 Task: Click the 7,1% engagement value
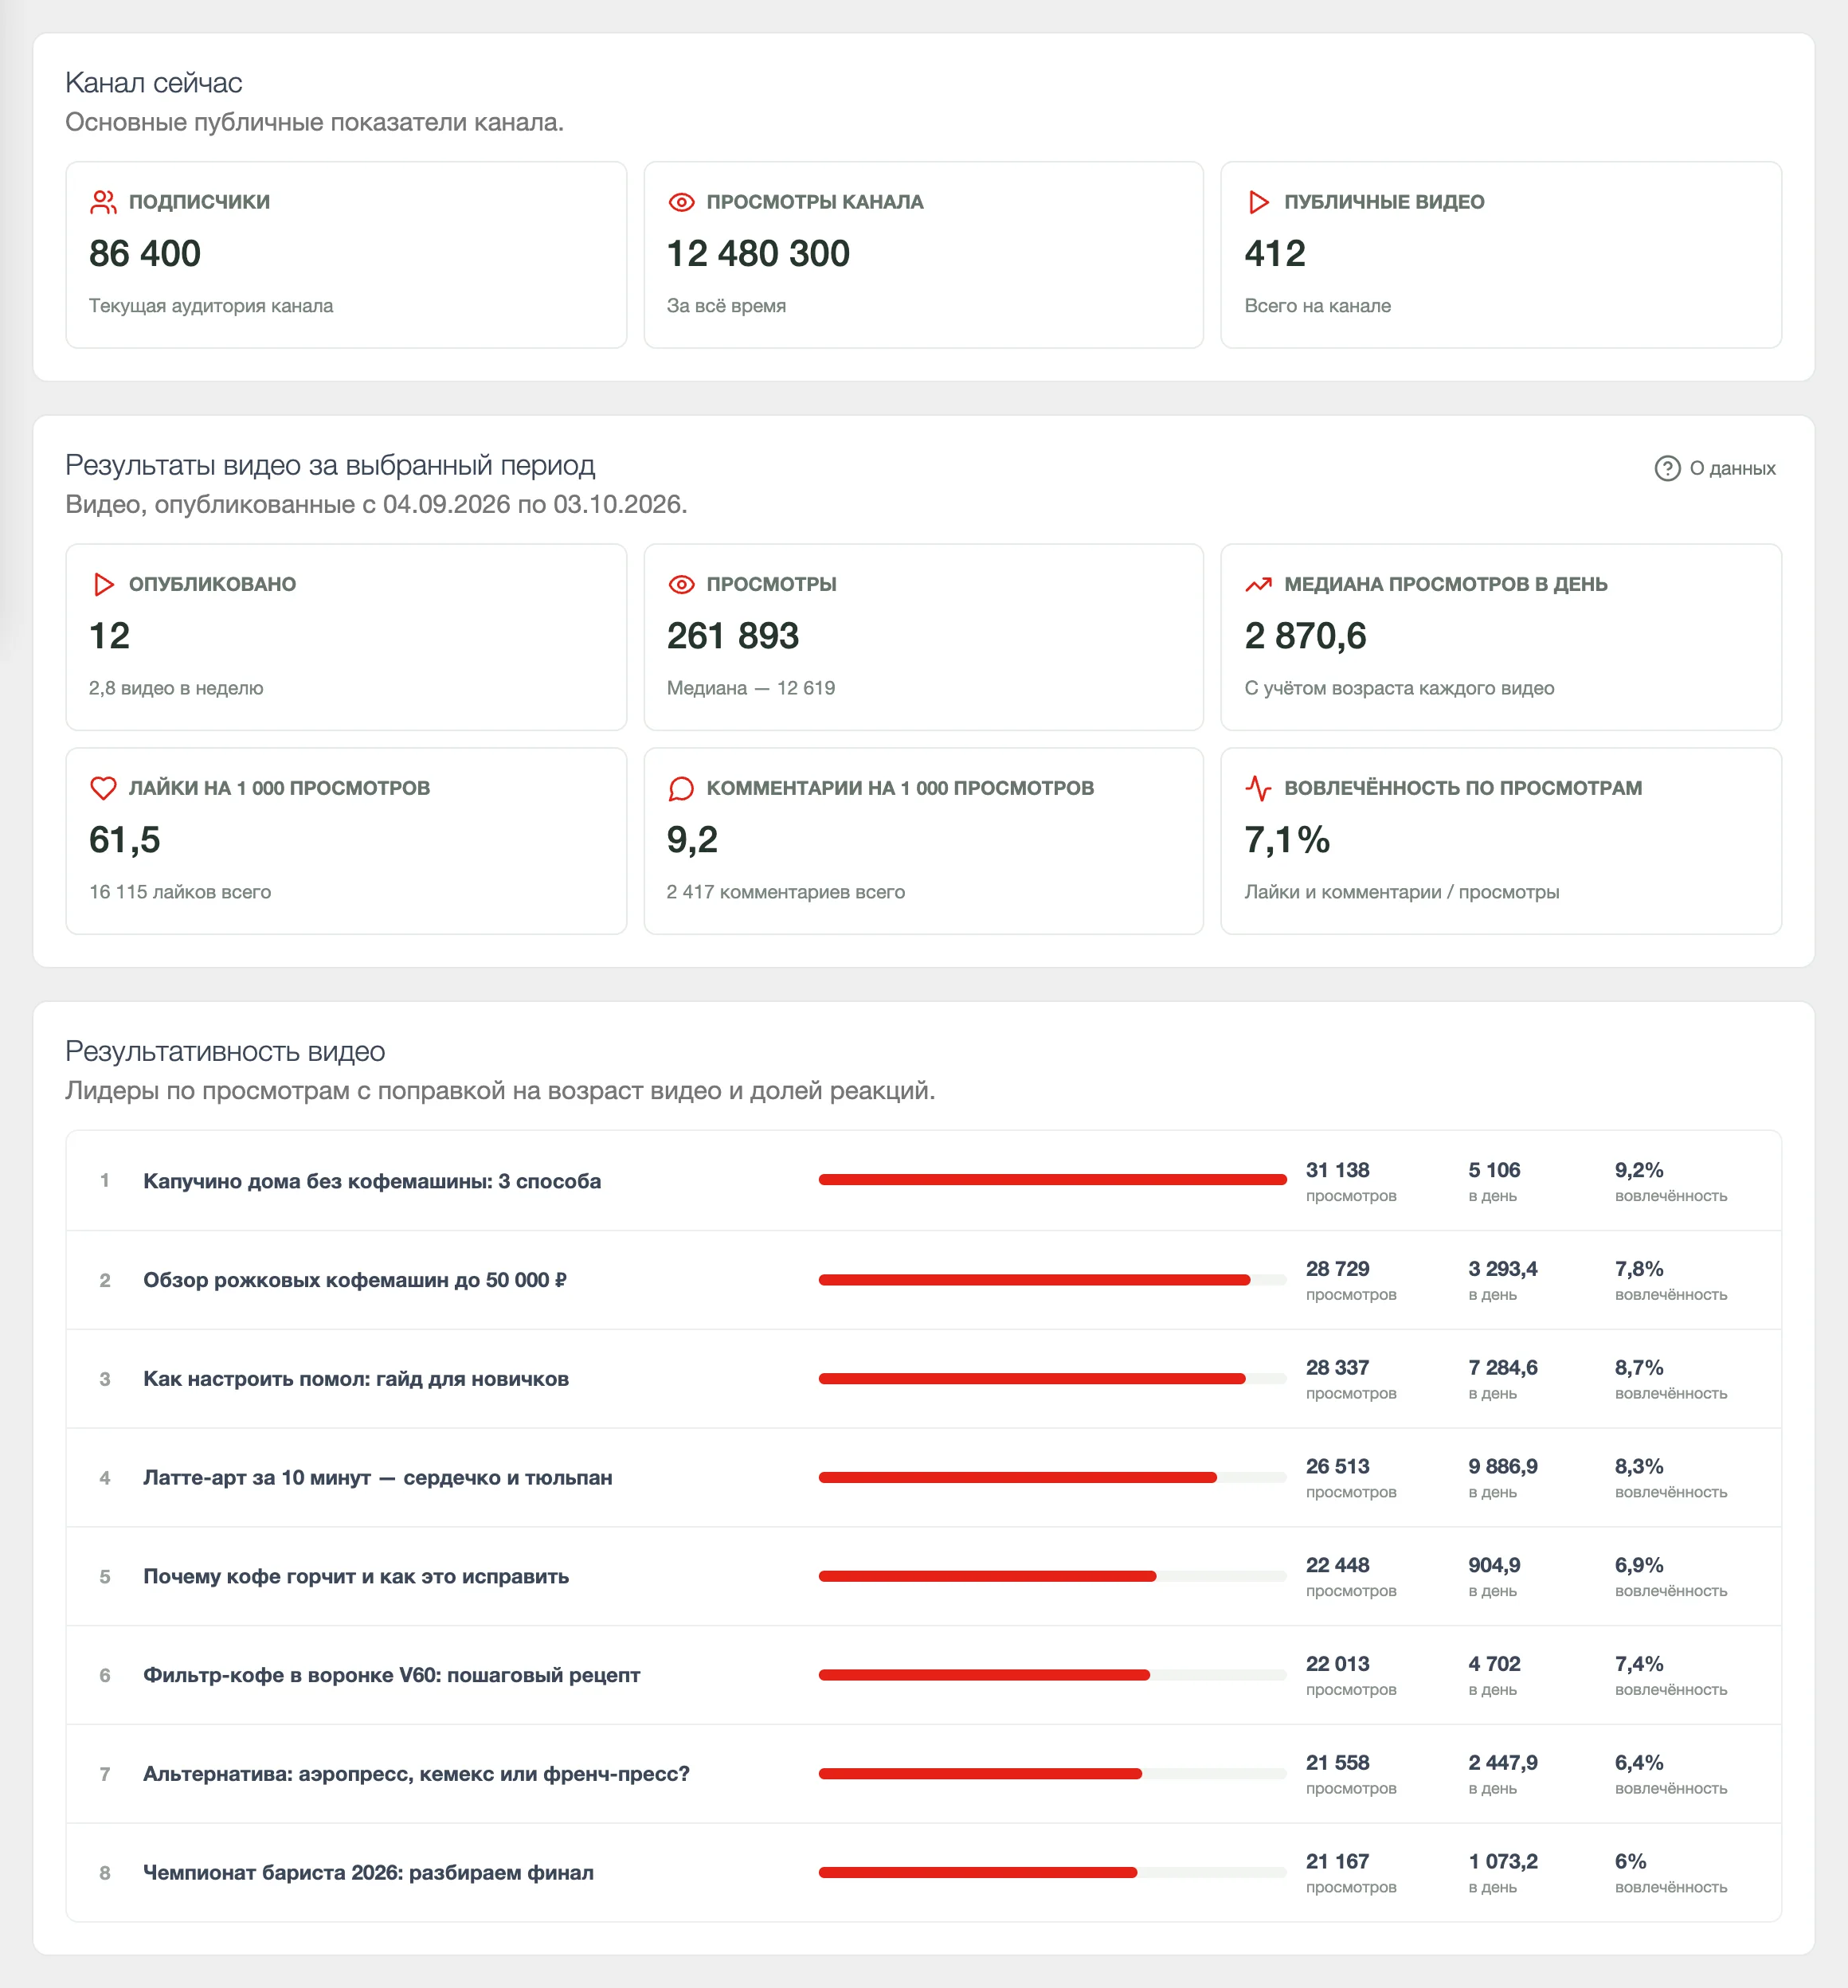click(1287, 840)
